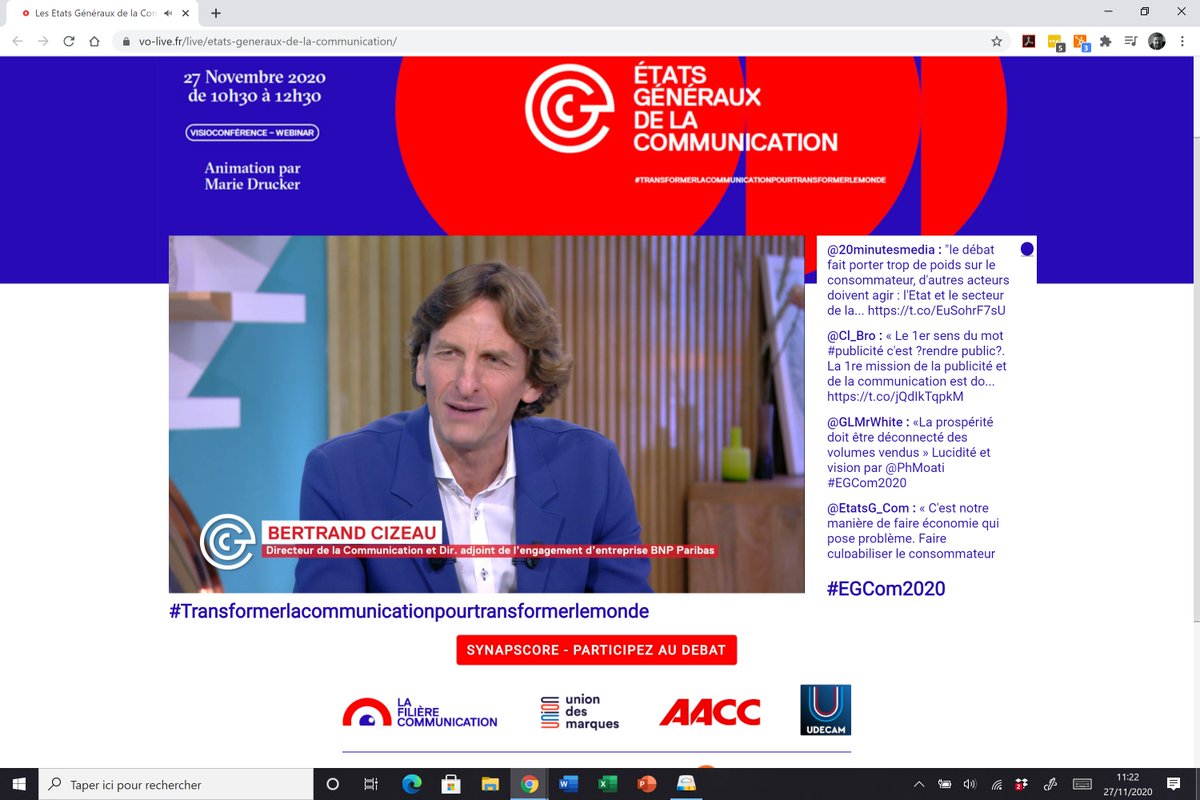The image size is (1200, 800).
Task: Open the Chrome profile avatar
Action: pyautogui.click(x=1157, y=41)
